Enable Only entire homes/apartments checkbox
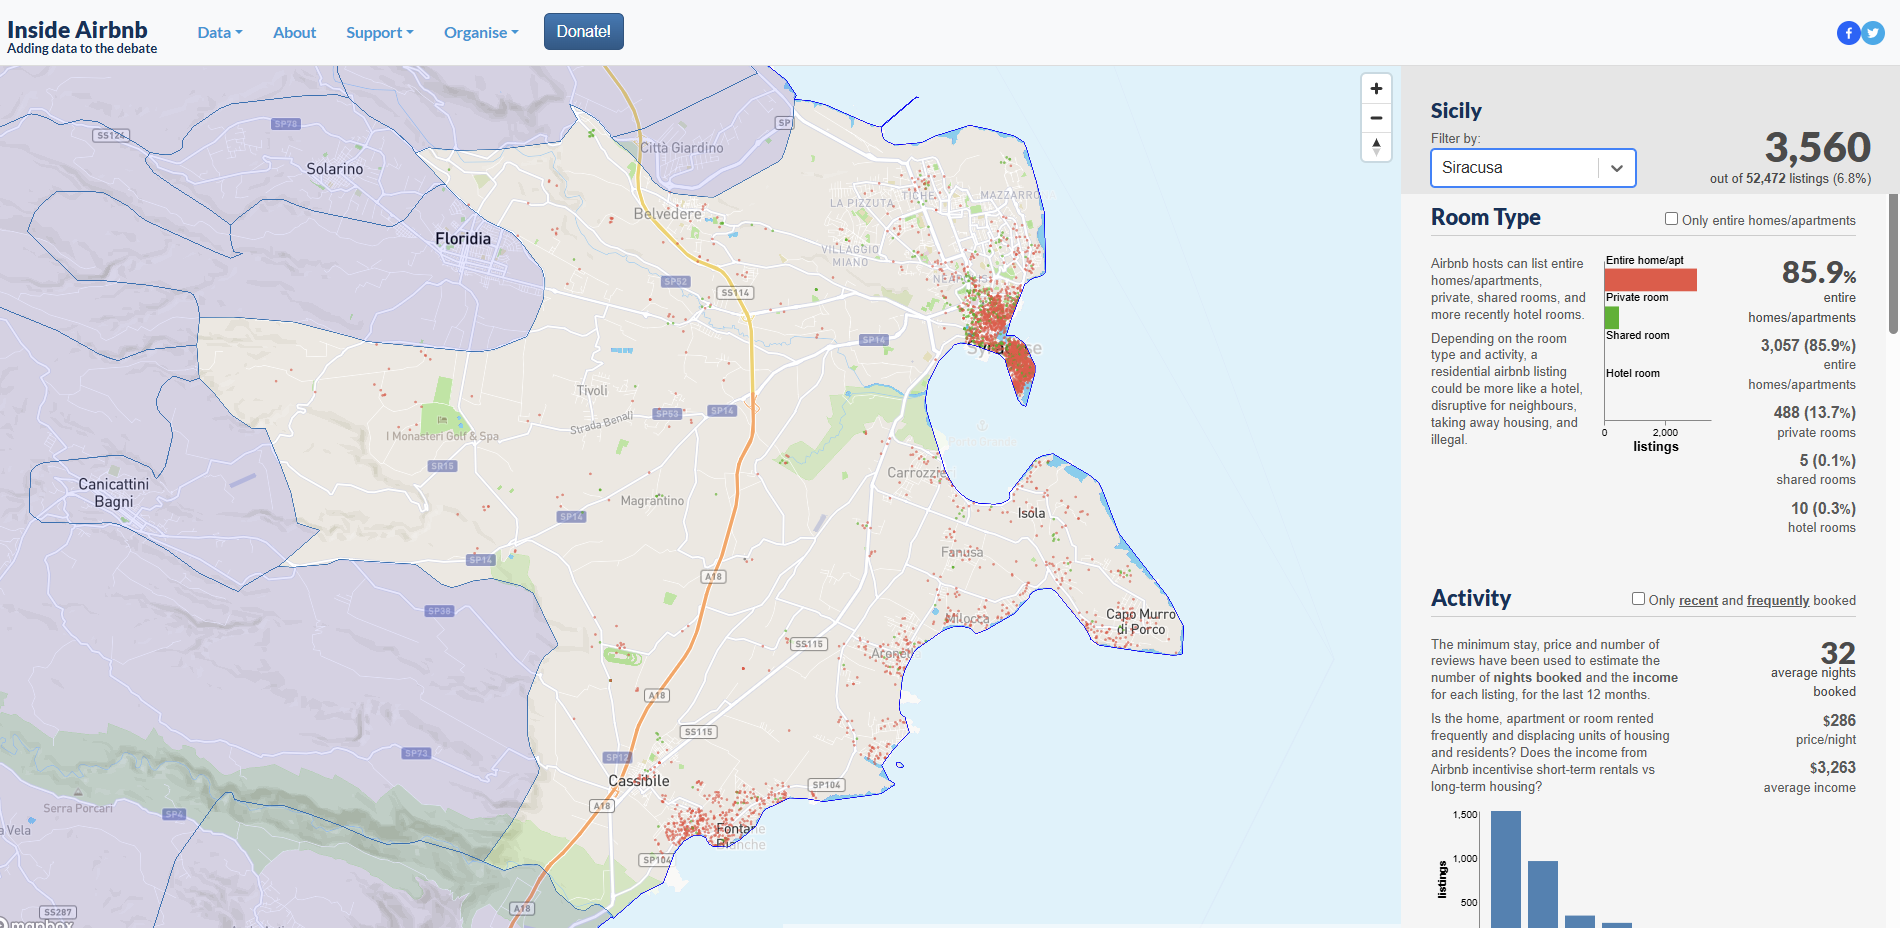Image resolution: width=1900 pixels, height=928 pixels. point(1671,219)
